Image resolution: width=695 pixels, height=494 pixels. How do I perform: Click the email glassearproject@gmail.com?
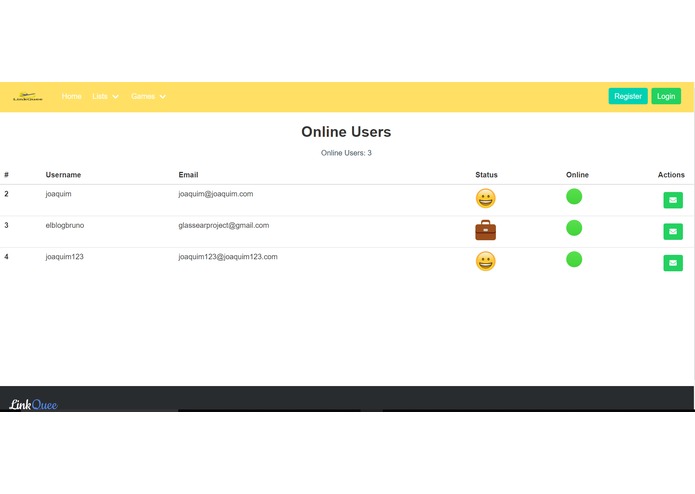point(223,225)
